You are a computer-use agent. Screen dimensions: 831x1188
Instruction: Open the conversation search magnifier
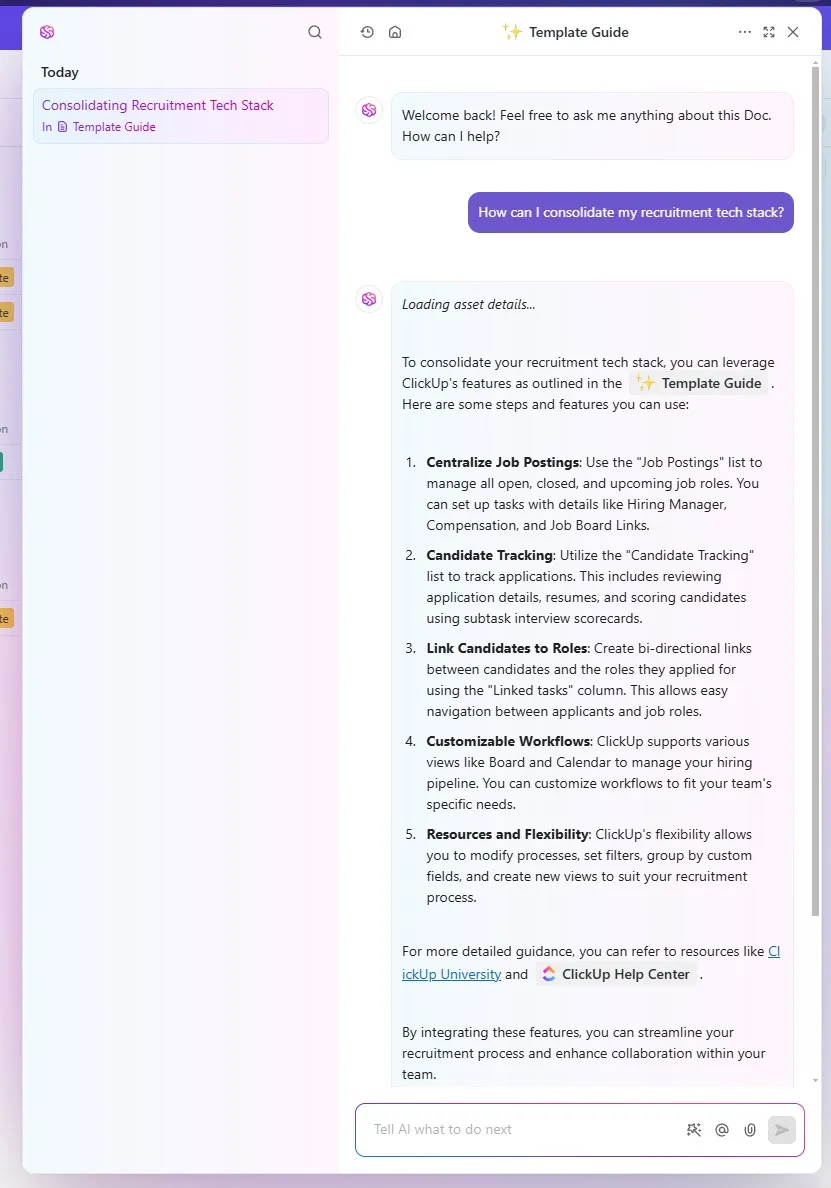[x=315, y=32]
